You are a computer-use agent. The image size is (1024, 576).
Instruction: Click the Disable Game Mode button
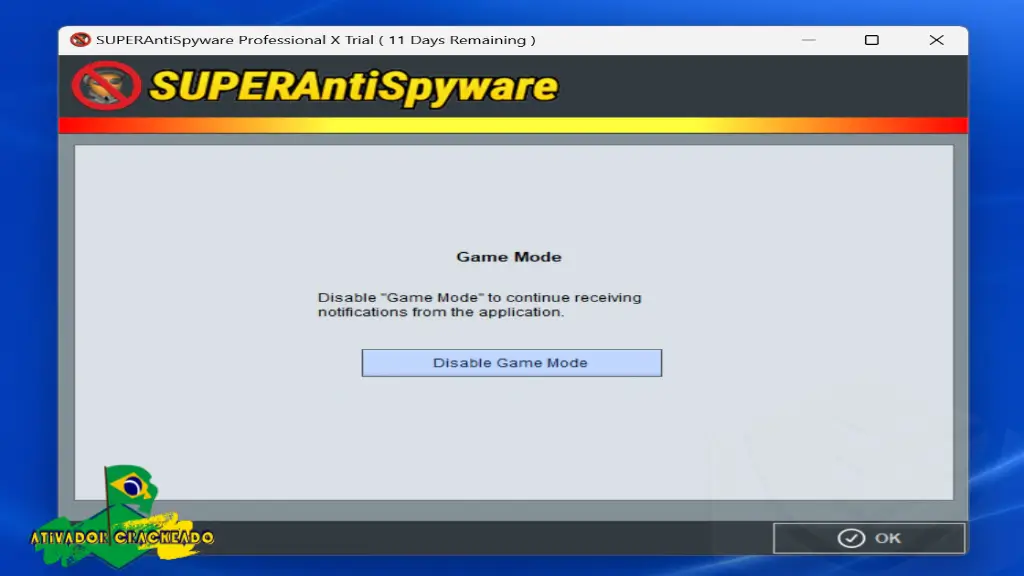point(511,362)
